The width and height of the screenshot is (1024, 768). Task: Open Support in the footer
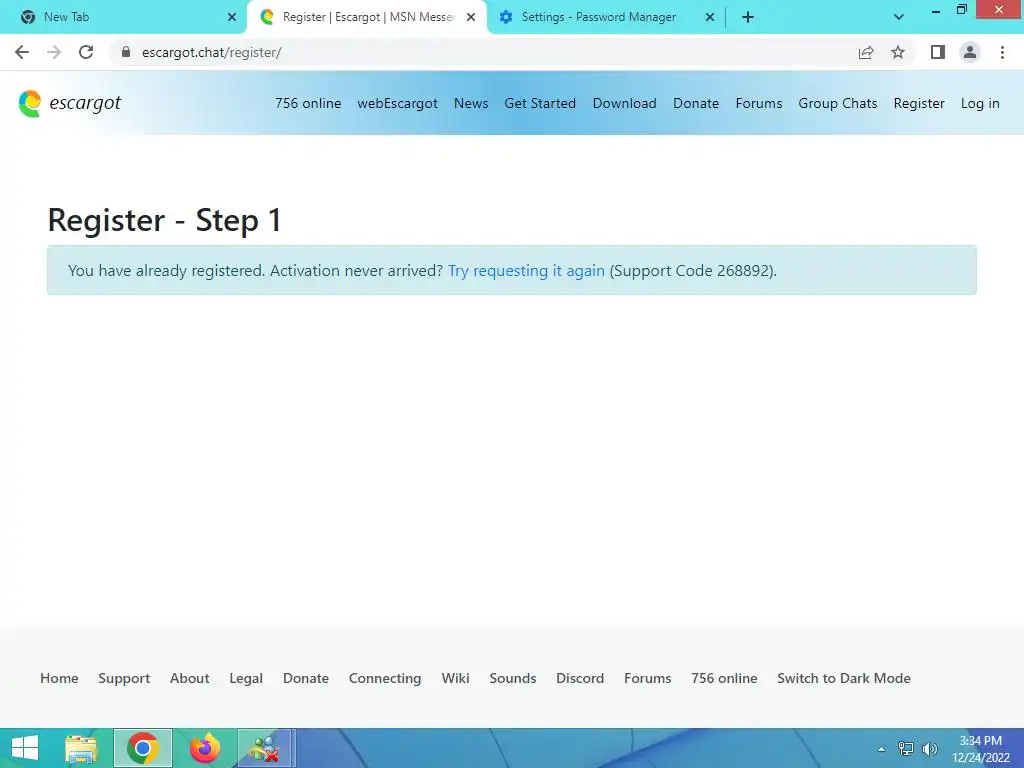click(124, 678)
